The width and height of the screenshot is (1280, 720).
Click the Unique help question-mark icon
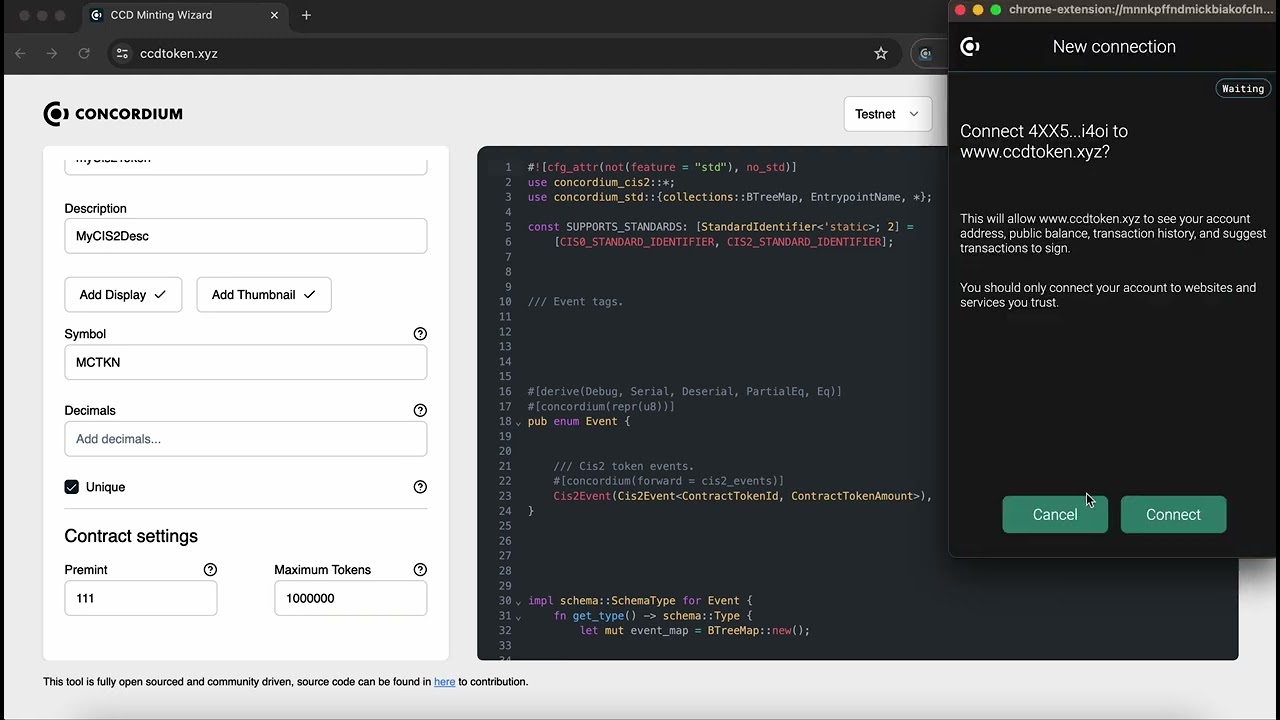(x=420, y=487)
